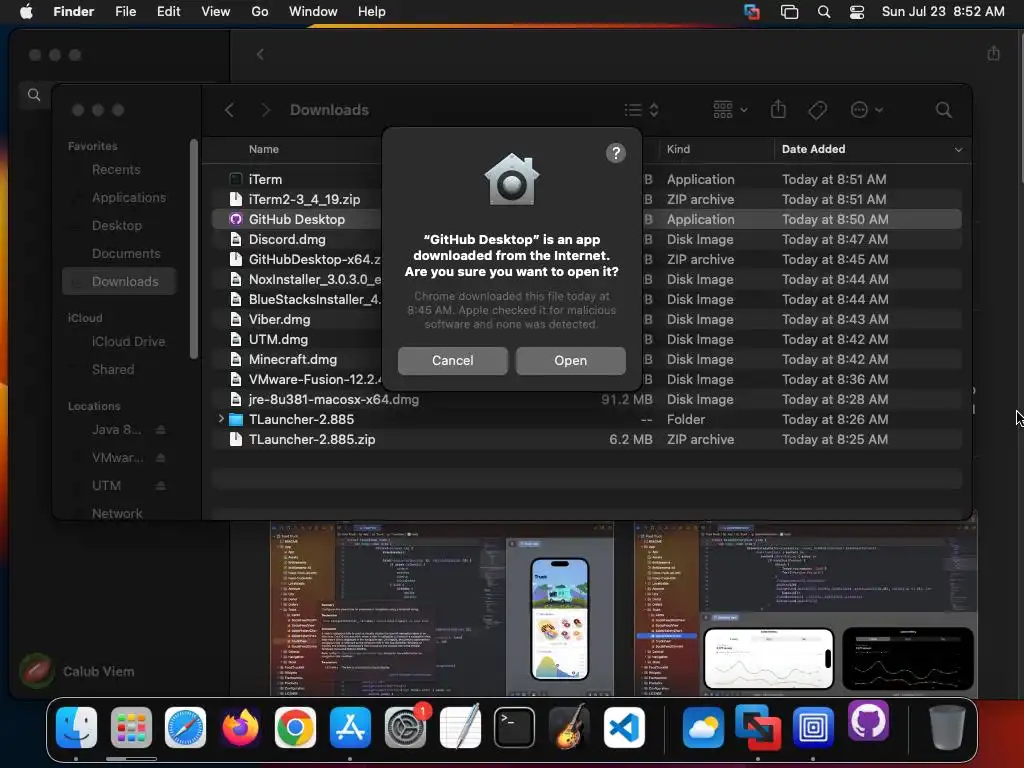Open the View menu

216,12
